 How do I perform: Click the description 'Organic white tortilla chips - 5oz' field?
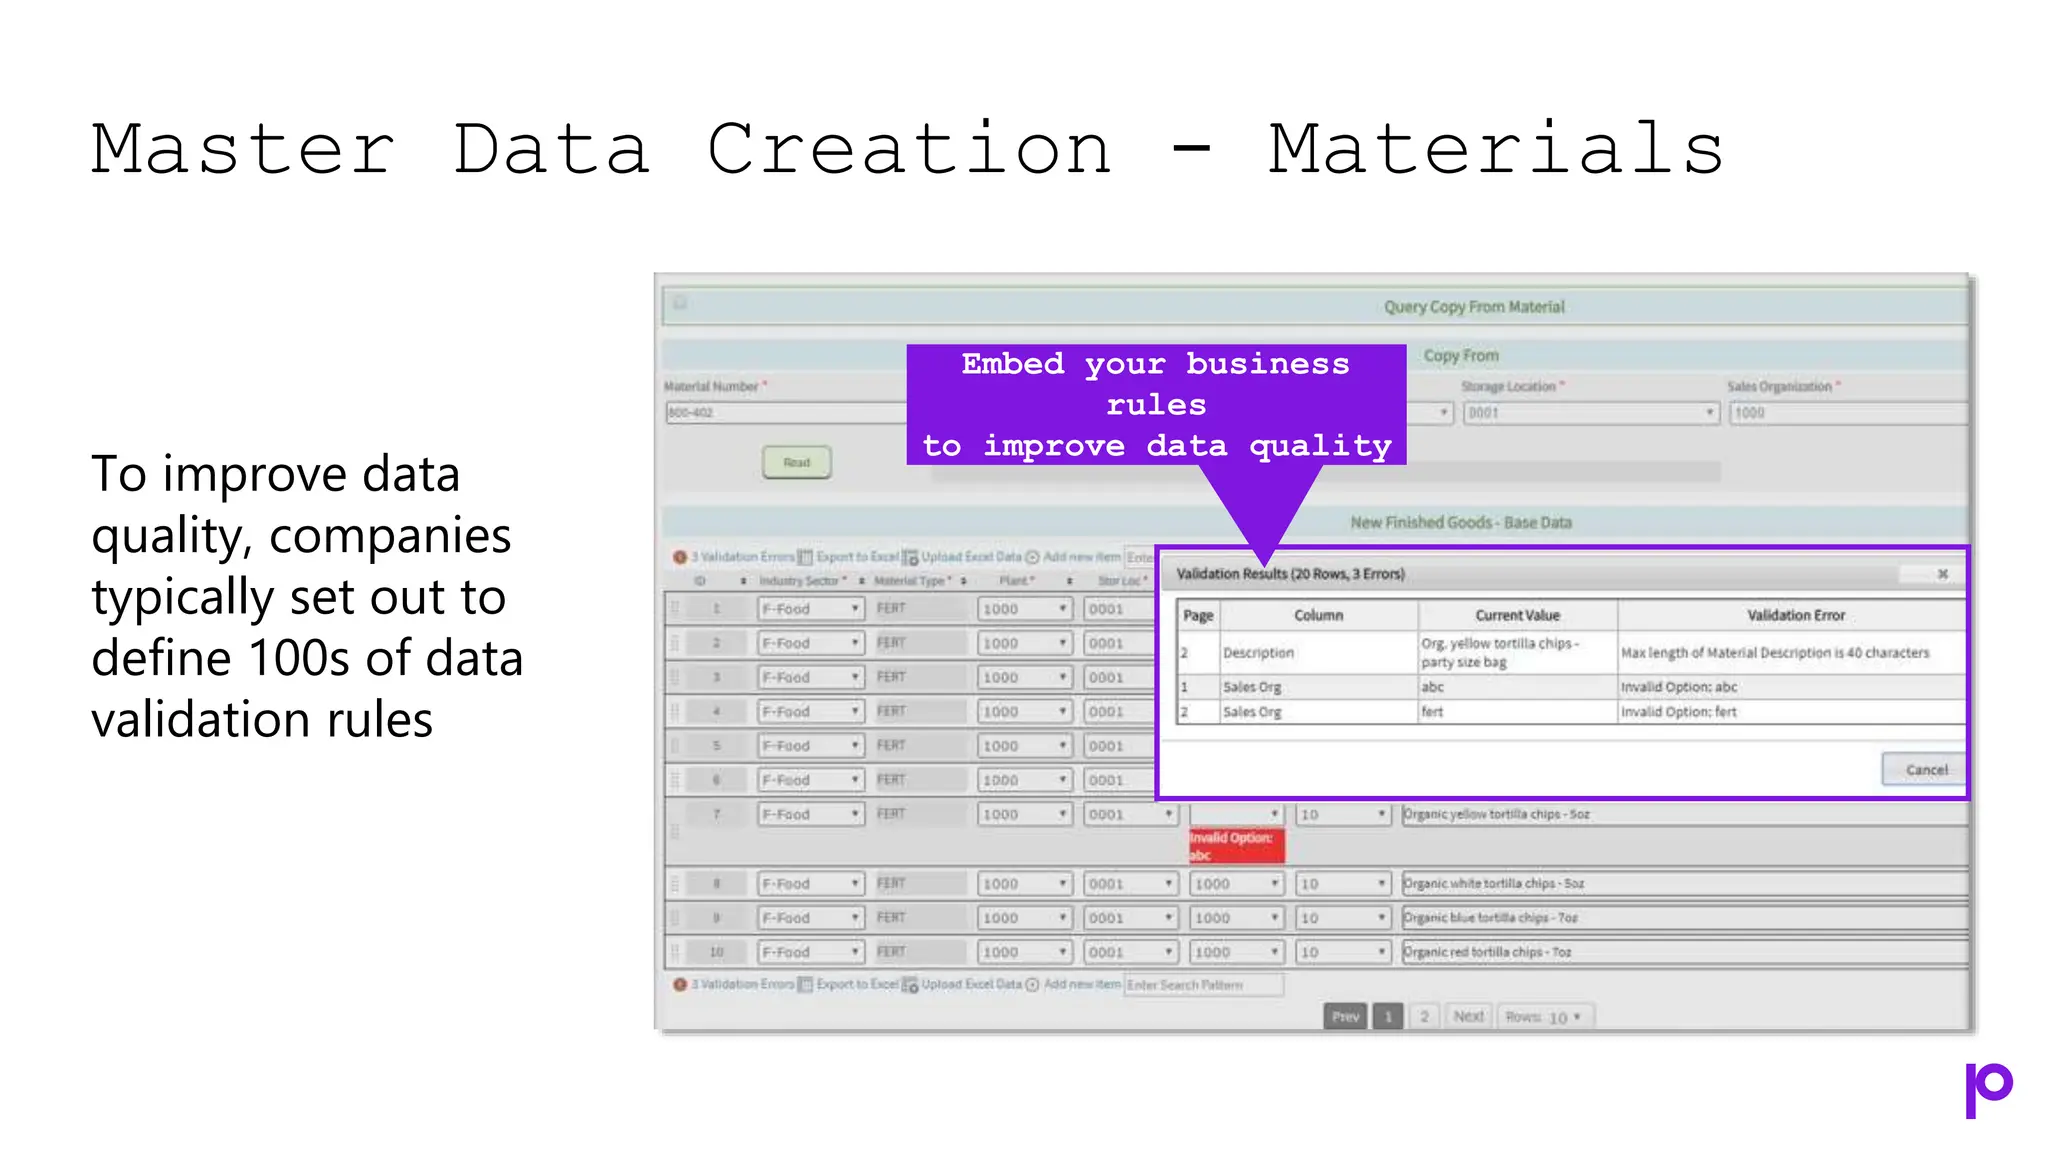tap(1685, 883)
